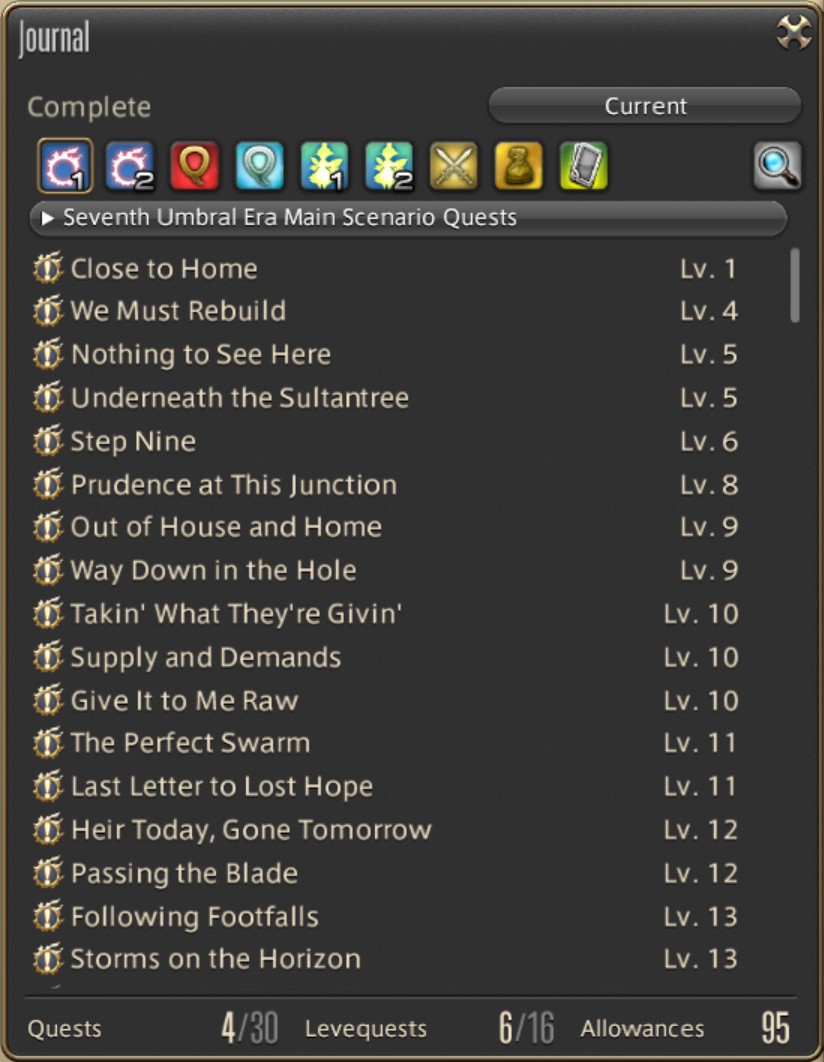The width and height of the screenshot is (824, 1062).
Task: Click the quest list scrollbar thumb
Action: tap(795, 285)
